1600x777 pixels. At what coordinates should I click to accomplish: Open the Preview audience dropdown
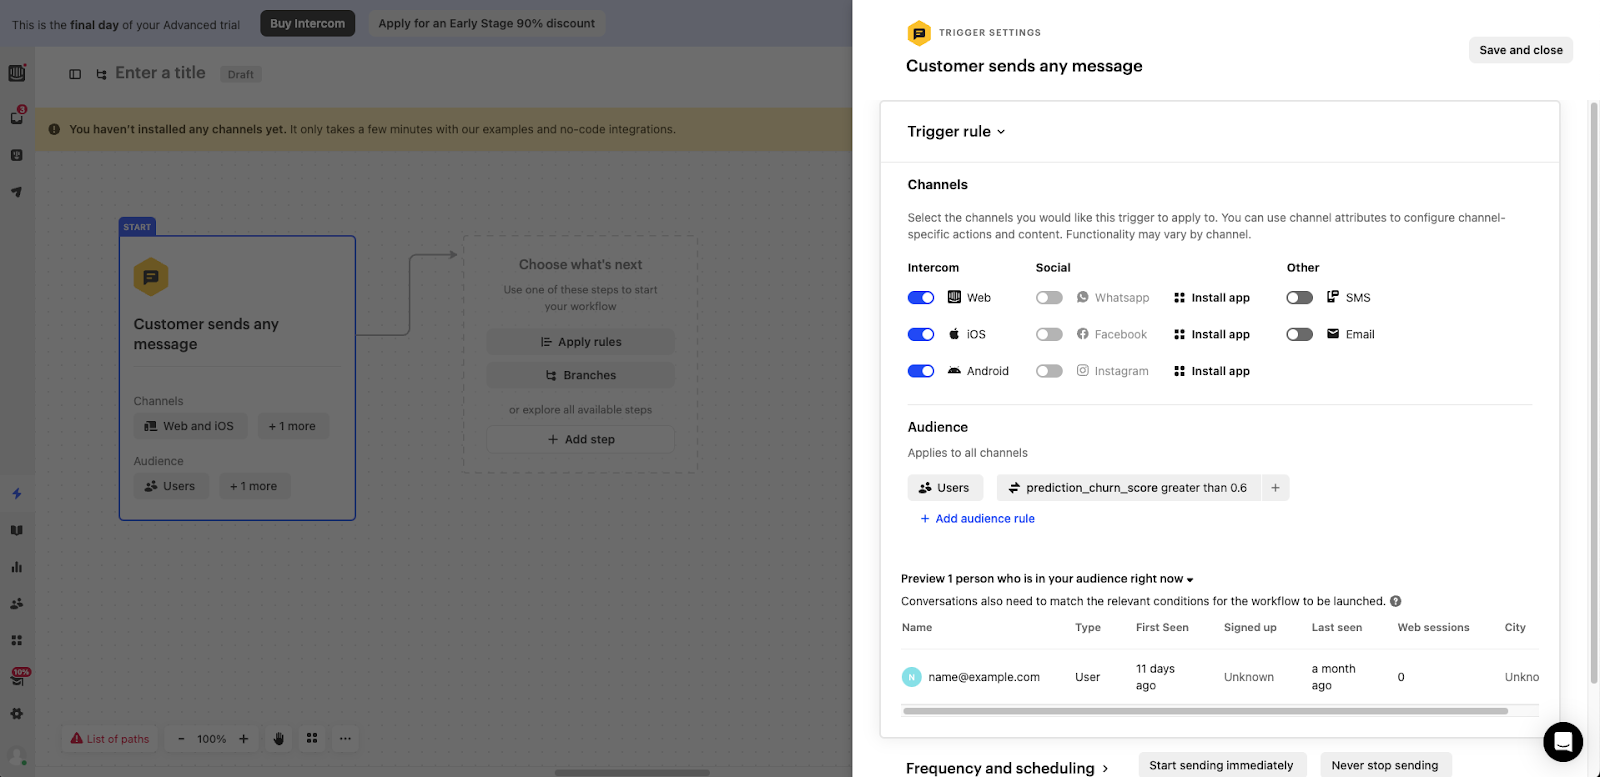click(x=1047, y=579)
